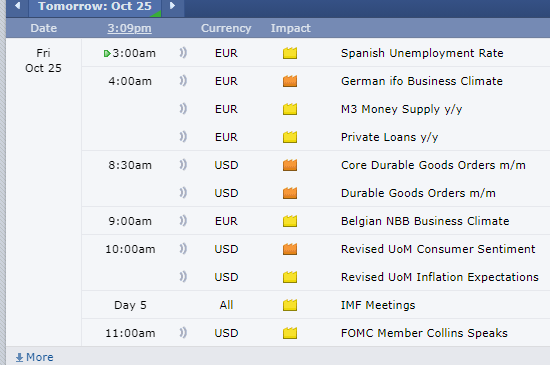
Task: Click sound icon for Belgian NBB Business Climate
Action: [183, 221]
